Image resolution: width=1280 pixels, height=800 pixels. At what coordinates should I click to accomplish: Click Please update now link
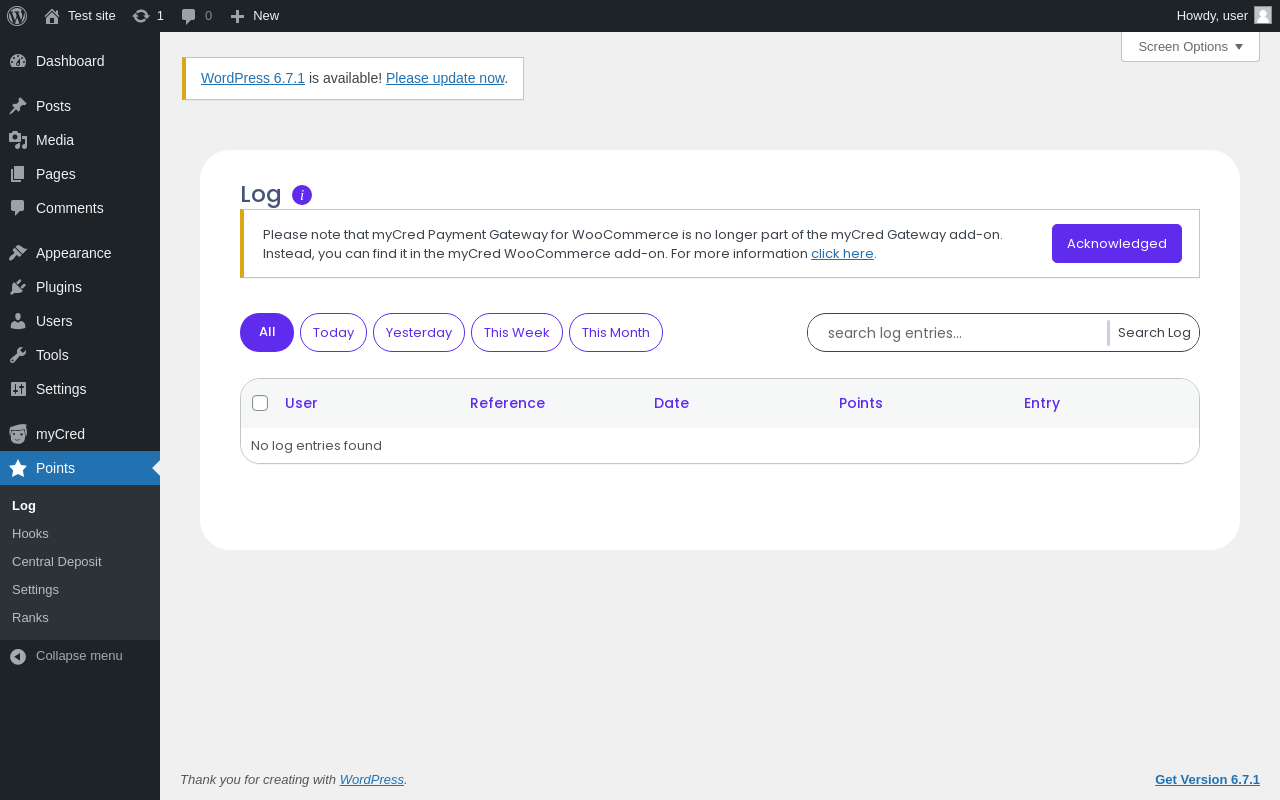445,78
